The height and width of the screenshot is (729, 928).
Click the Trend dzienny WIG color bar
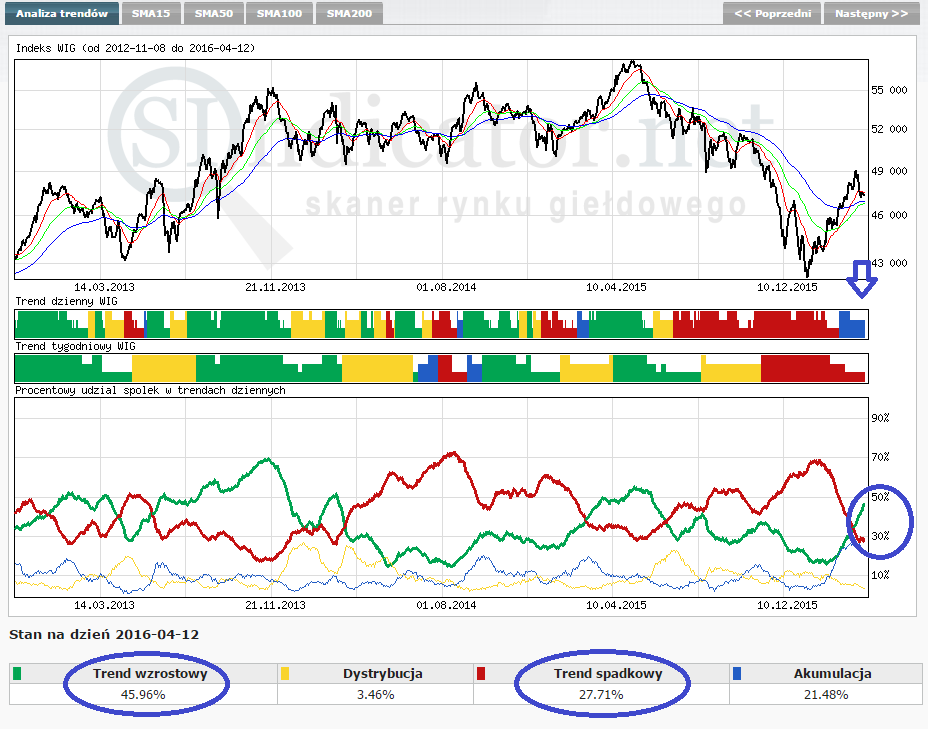point(440,324)
